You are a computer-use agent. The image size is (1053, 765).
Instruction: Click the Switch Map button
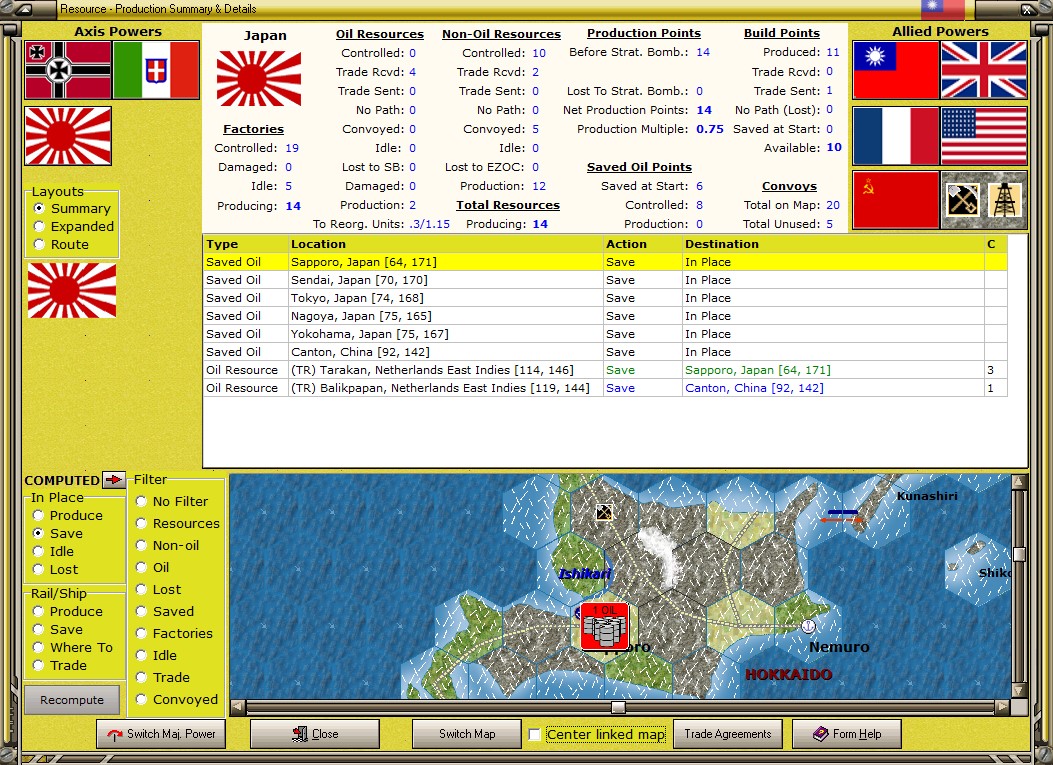(467, 734)
